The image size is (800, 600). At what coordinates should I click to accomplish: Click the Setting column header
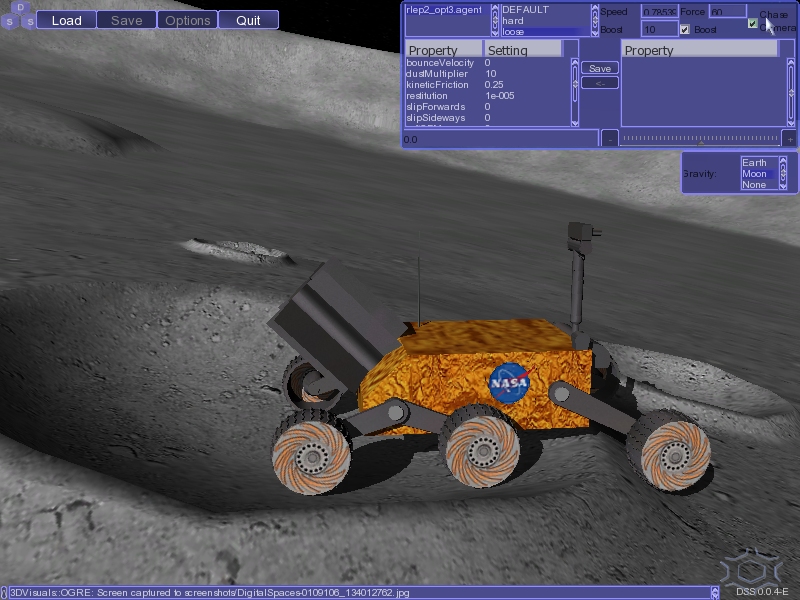pyautogui.click(x=522, y=50)
